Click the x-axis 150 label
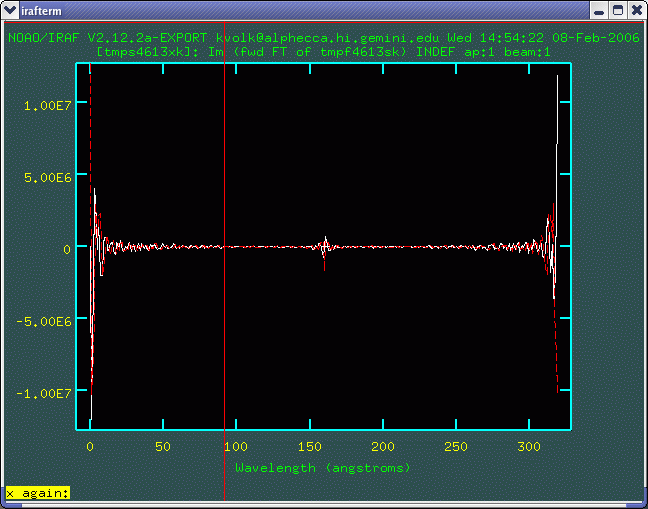648x509 pixels. coord(310,447)
